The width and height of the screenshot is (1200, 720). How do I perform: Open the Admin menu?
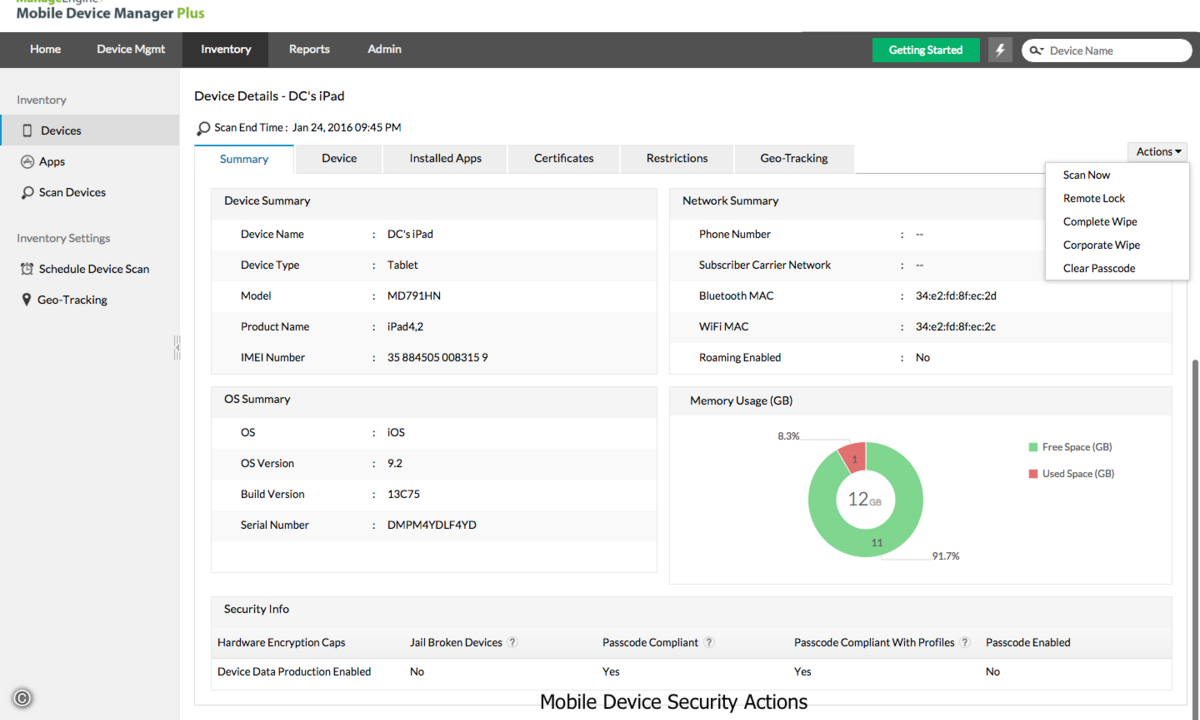pos(385,49)
